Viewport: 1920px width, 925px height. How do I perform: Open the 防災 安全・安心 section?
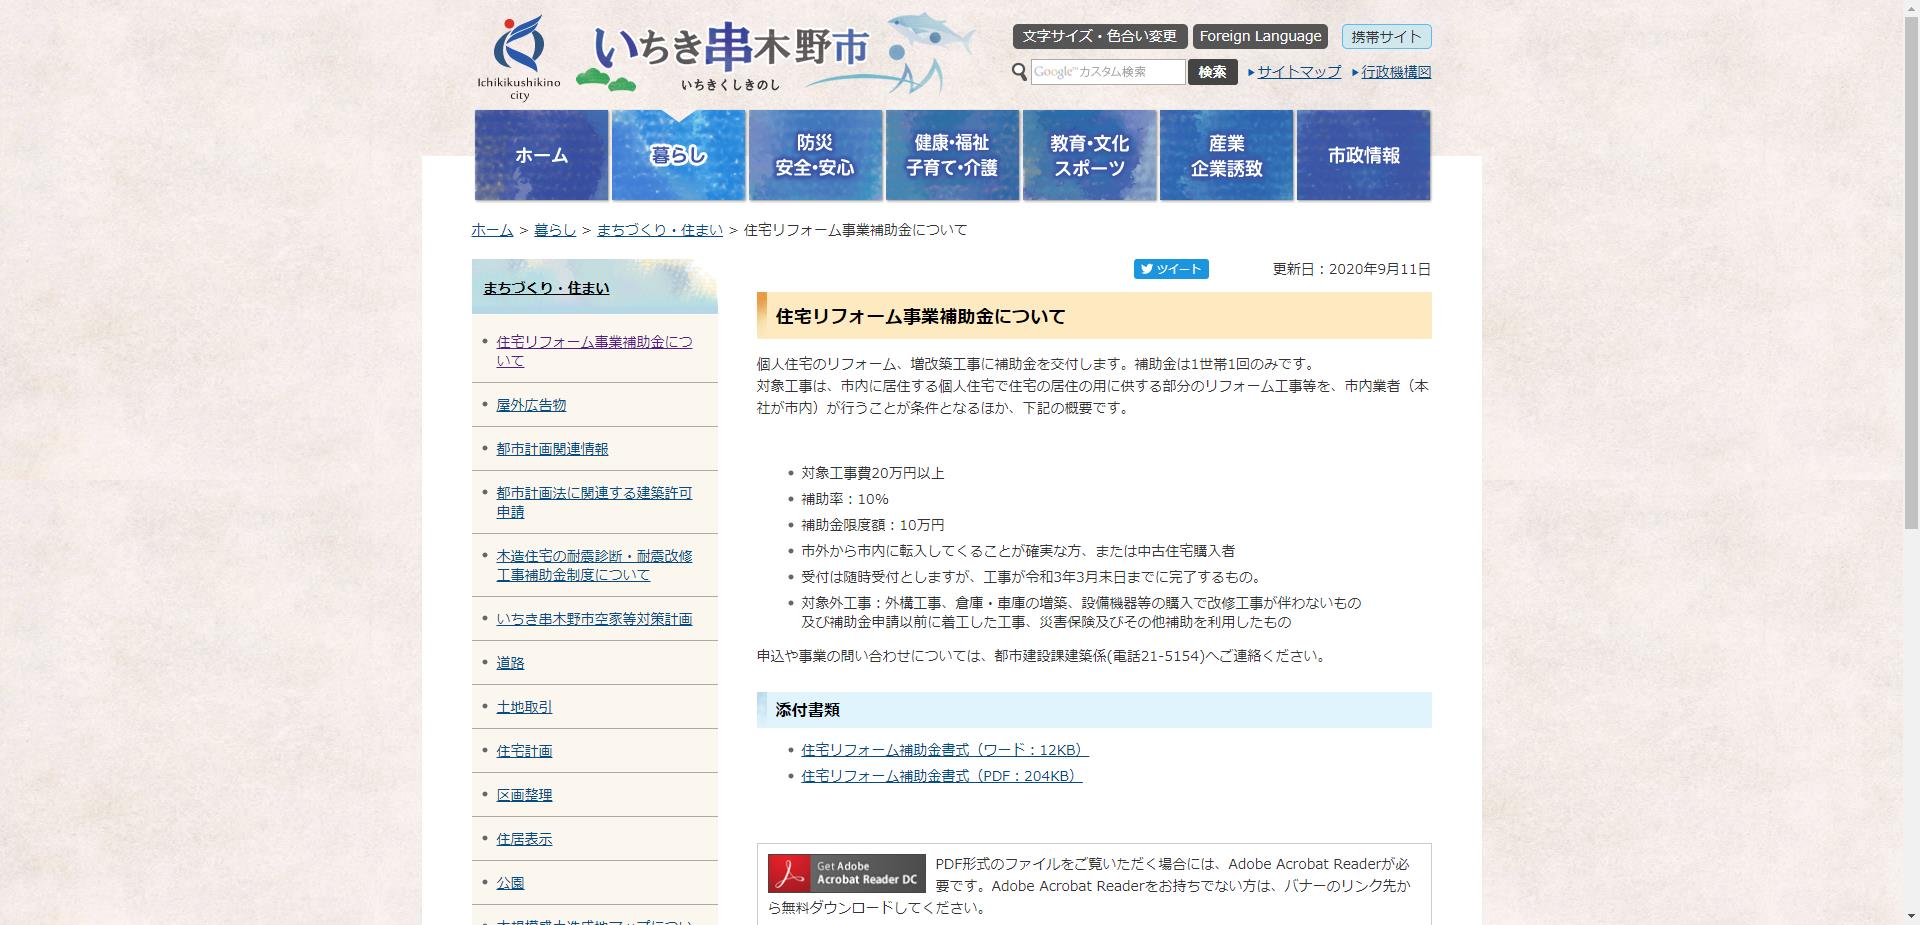pos(815,154)
